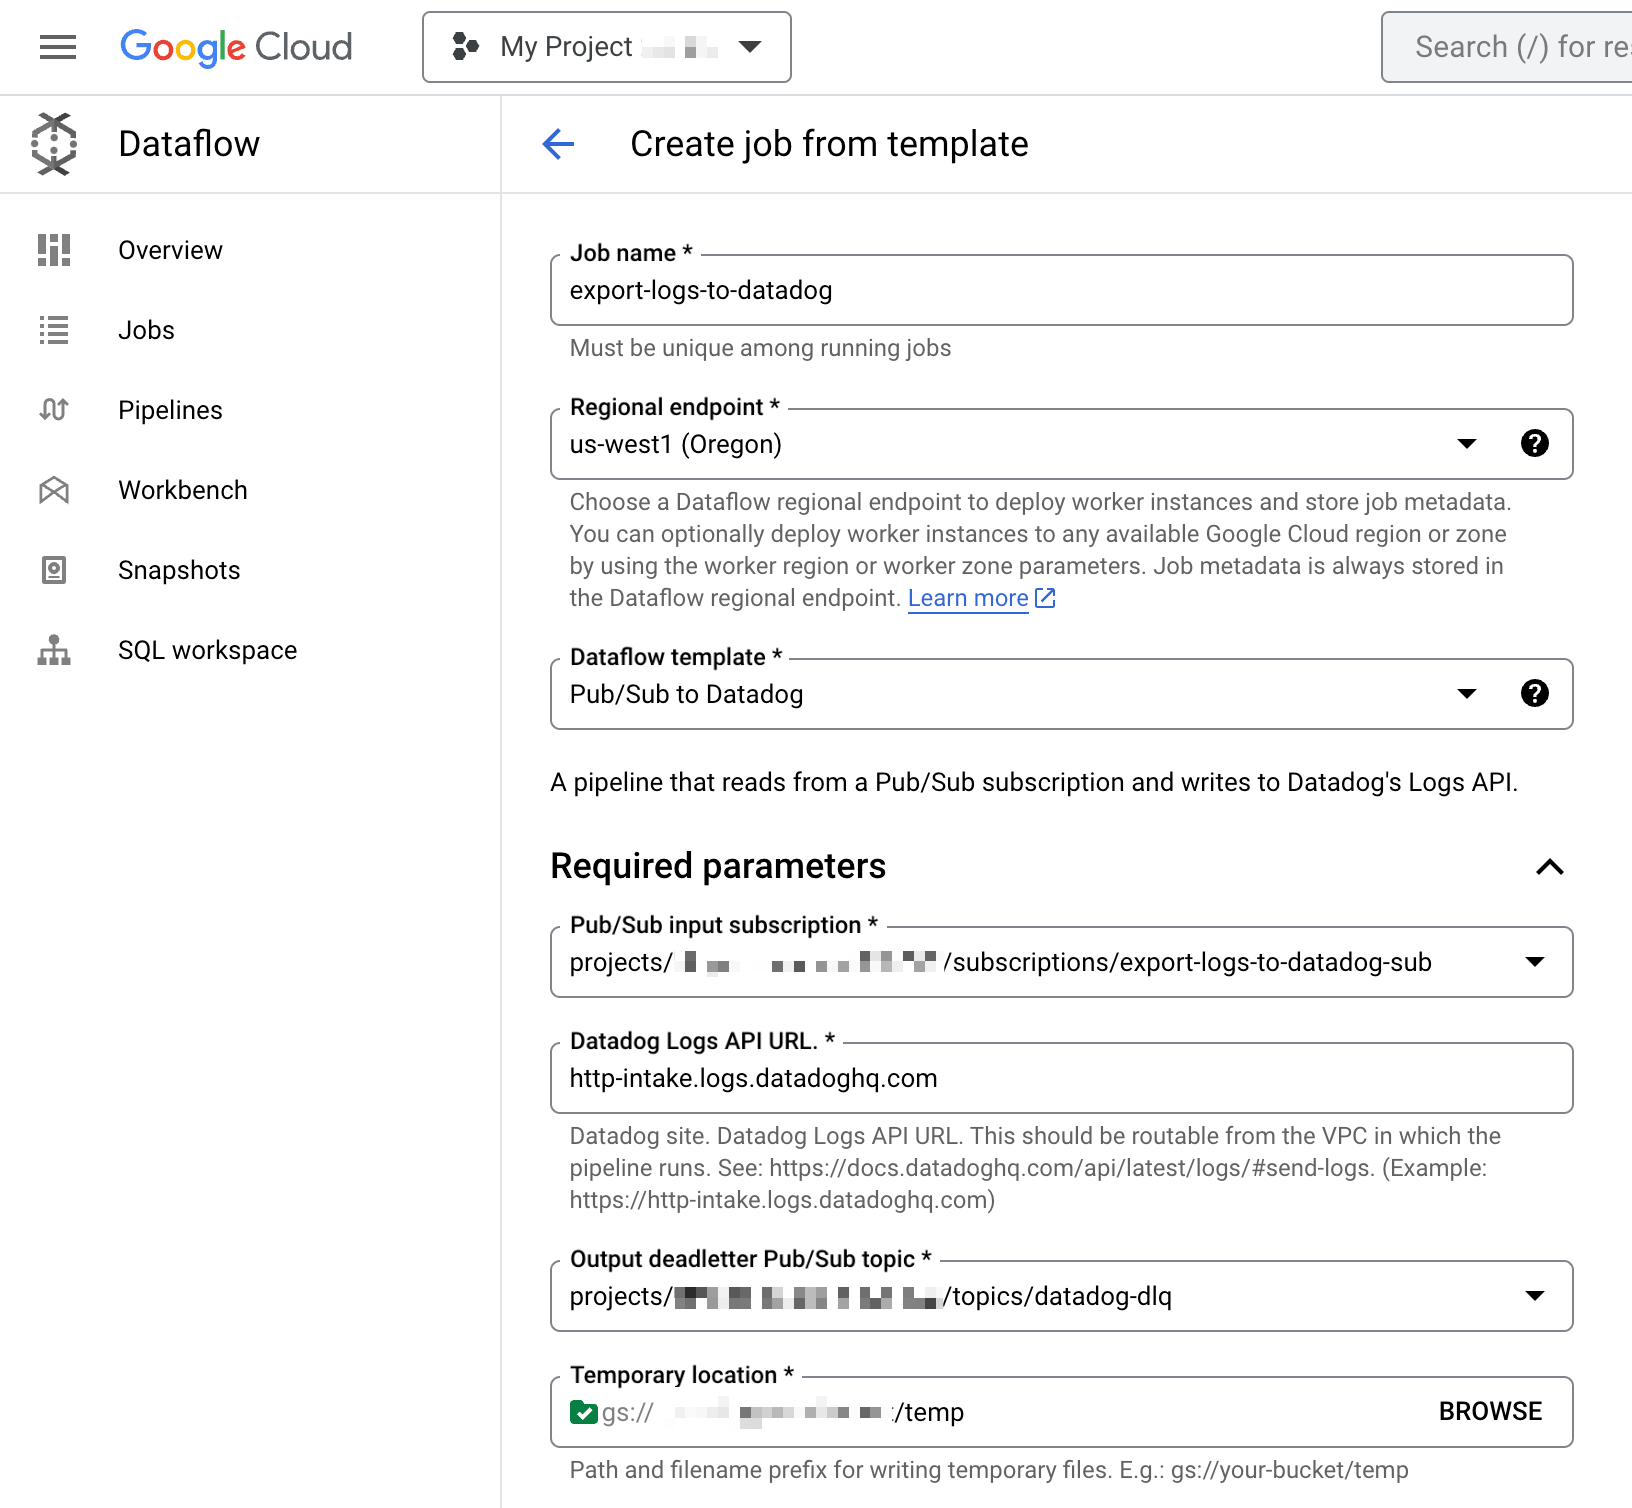Click the 'Create job from template' heading
The image size is (1632, 1508).
[x=829, y=144]
